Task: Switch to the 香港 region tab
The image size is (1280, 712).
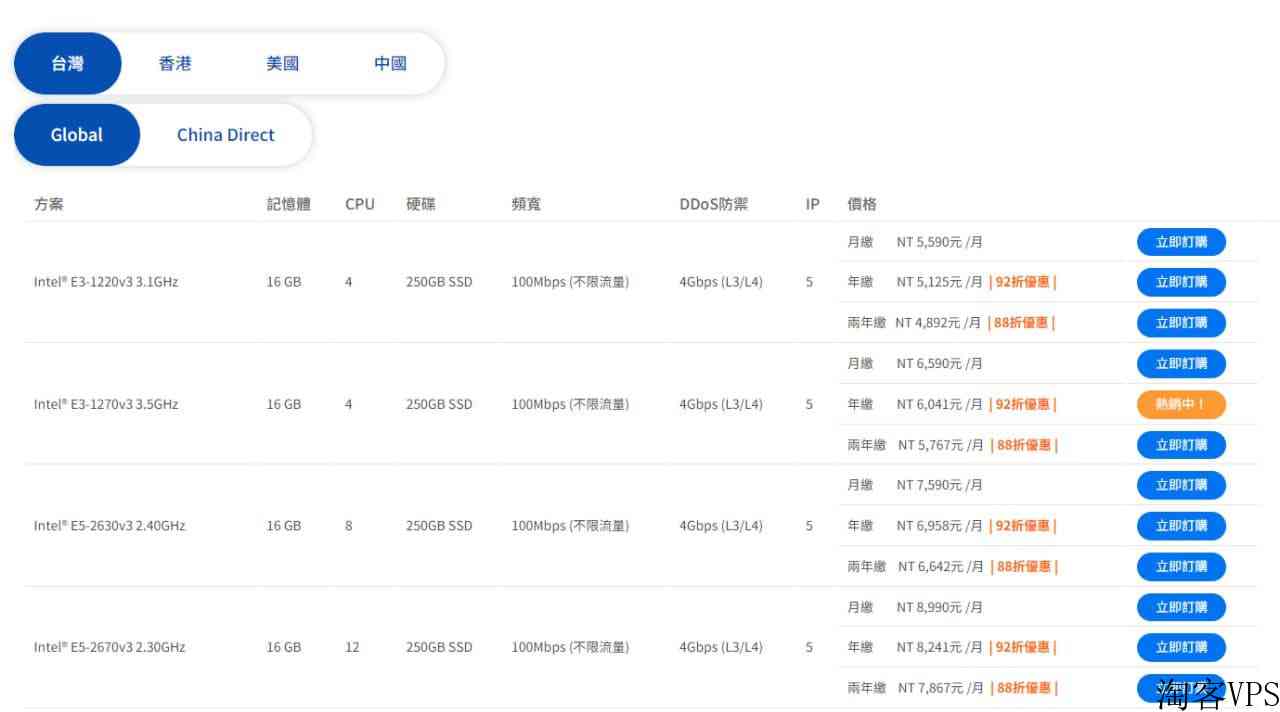Action: (175, 64)
